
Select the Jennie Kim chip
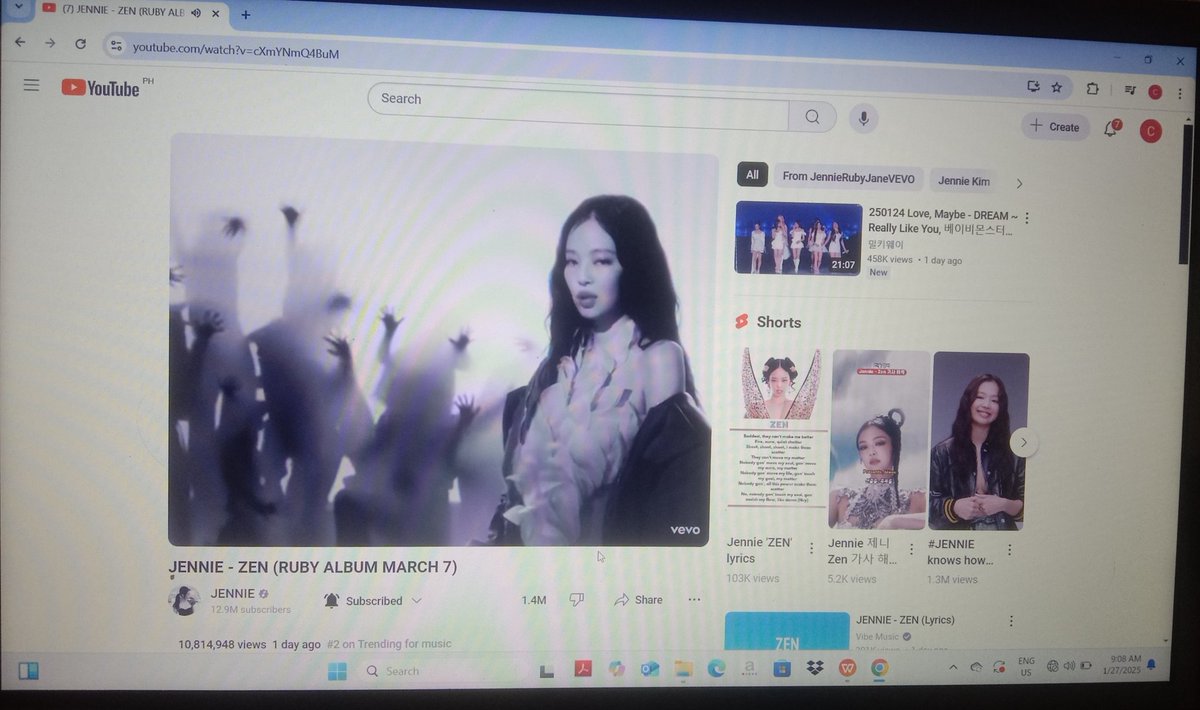coord(963,181)
